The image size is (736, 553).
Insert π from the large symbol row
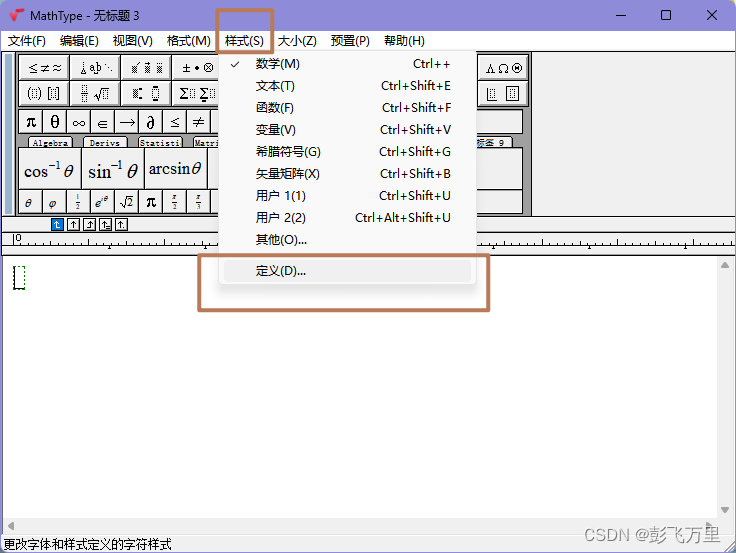(31, 123)
